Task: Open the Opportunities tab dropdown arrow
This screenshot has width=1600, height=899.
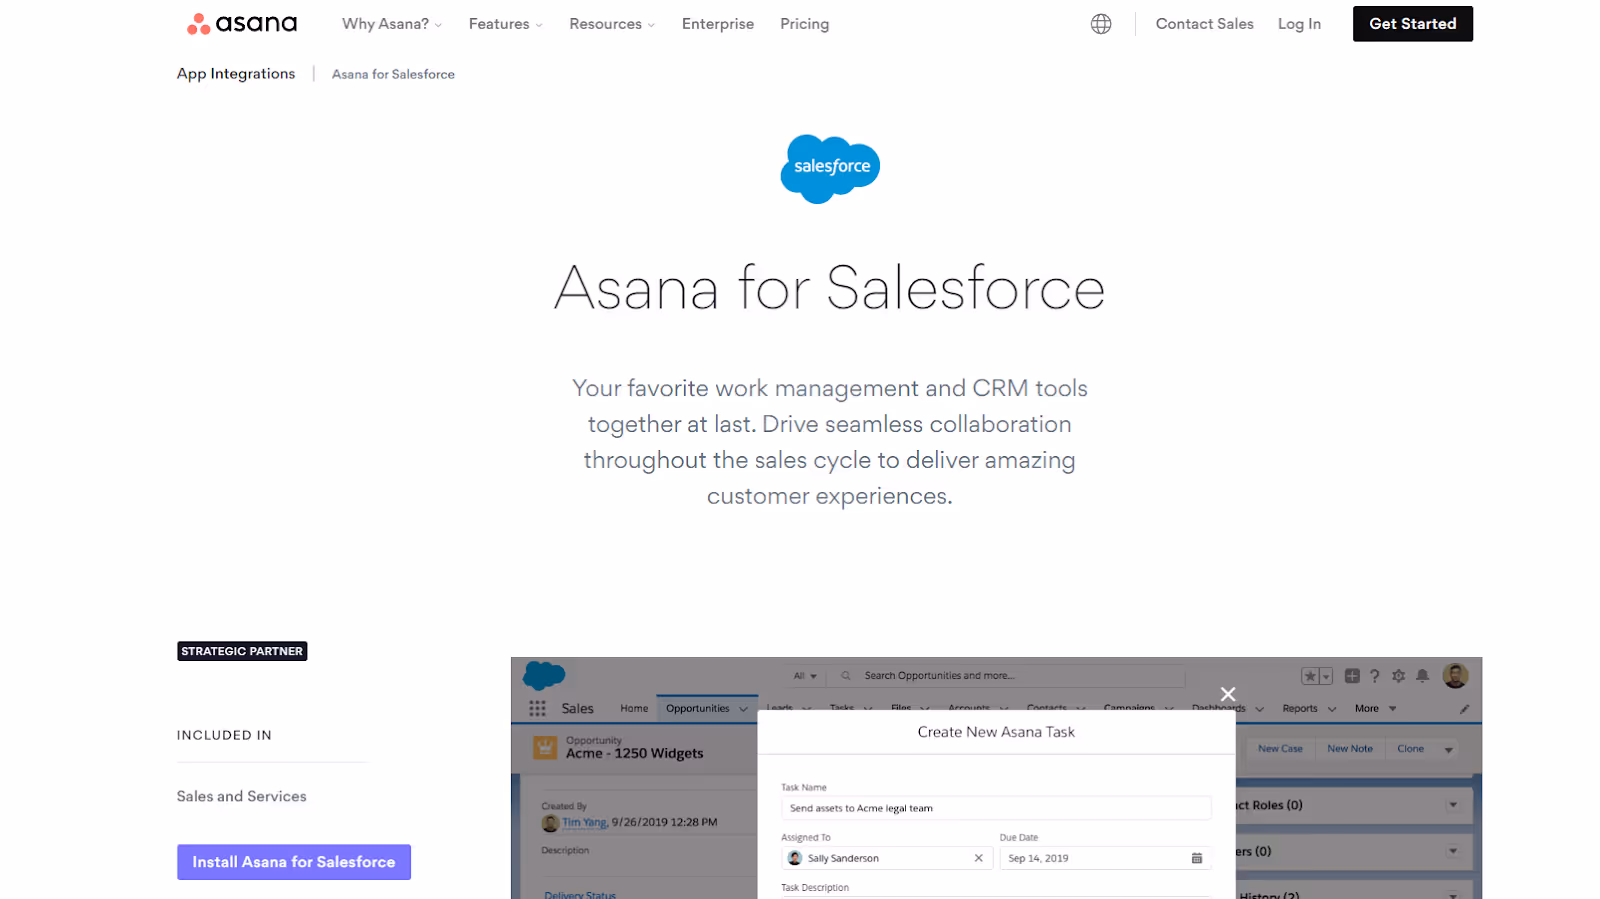Action: (743, 709)
